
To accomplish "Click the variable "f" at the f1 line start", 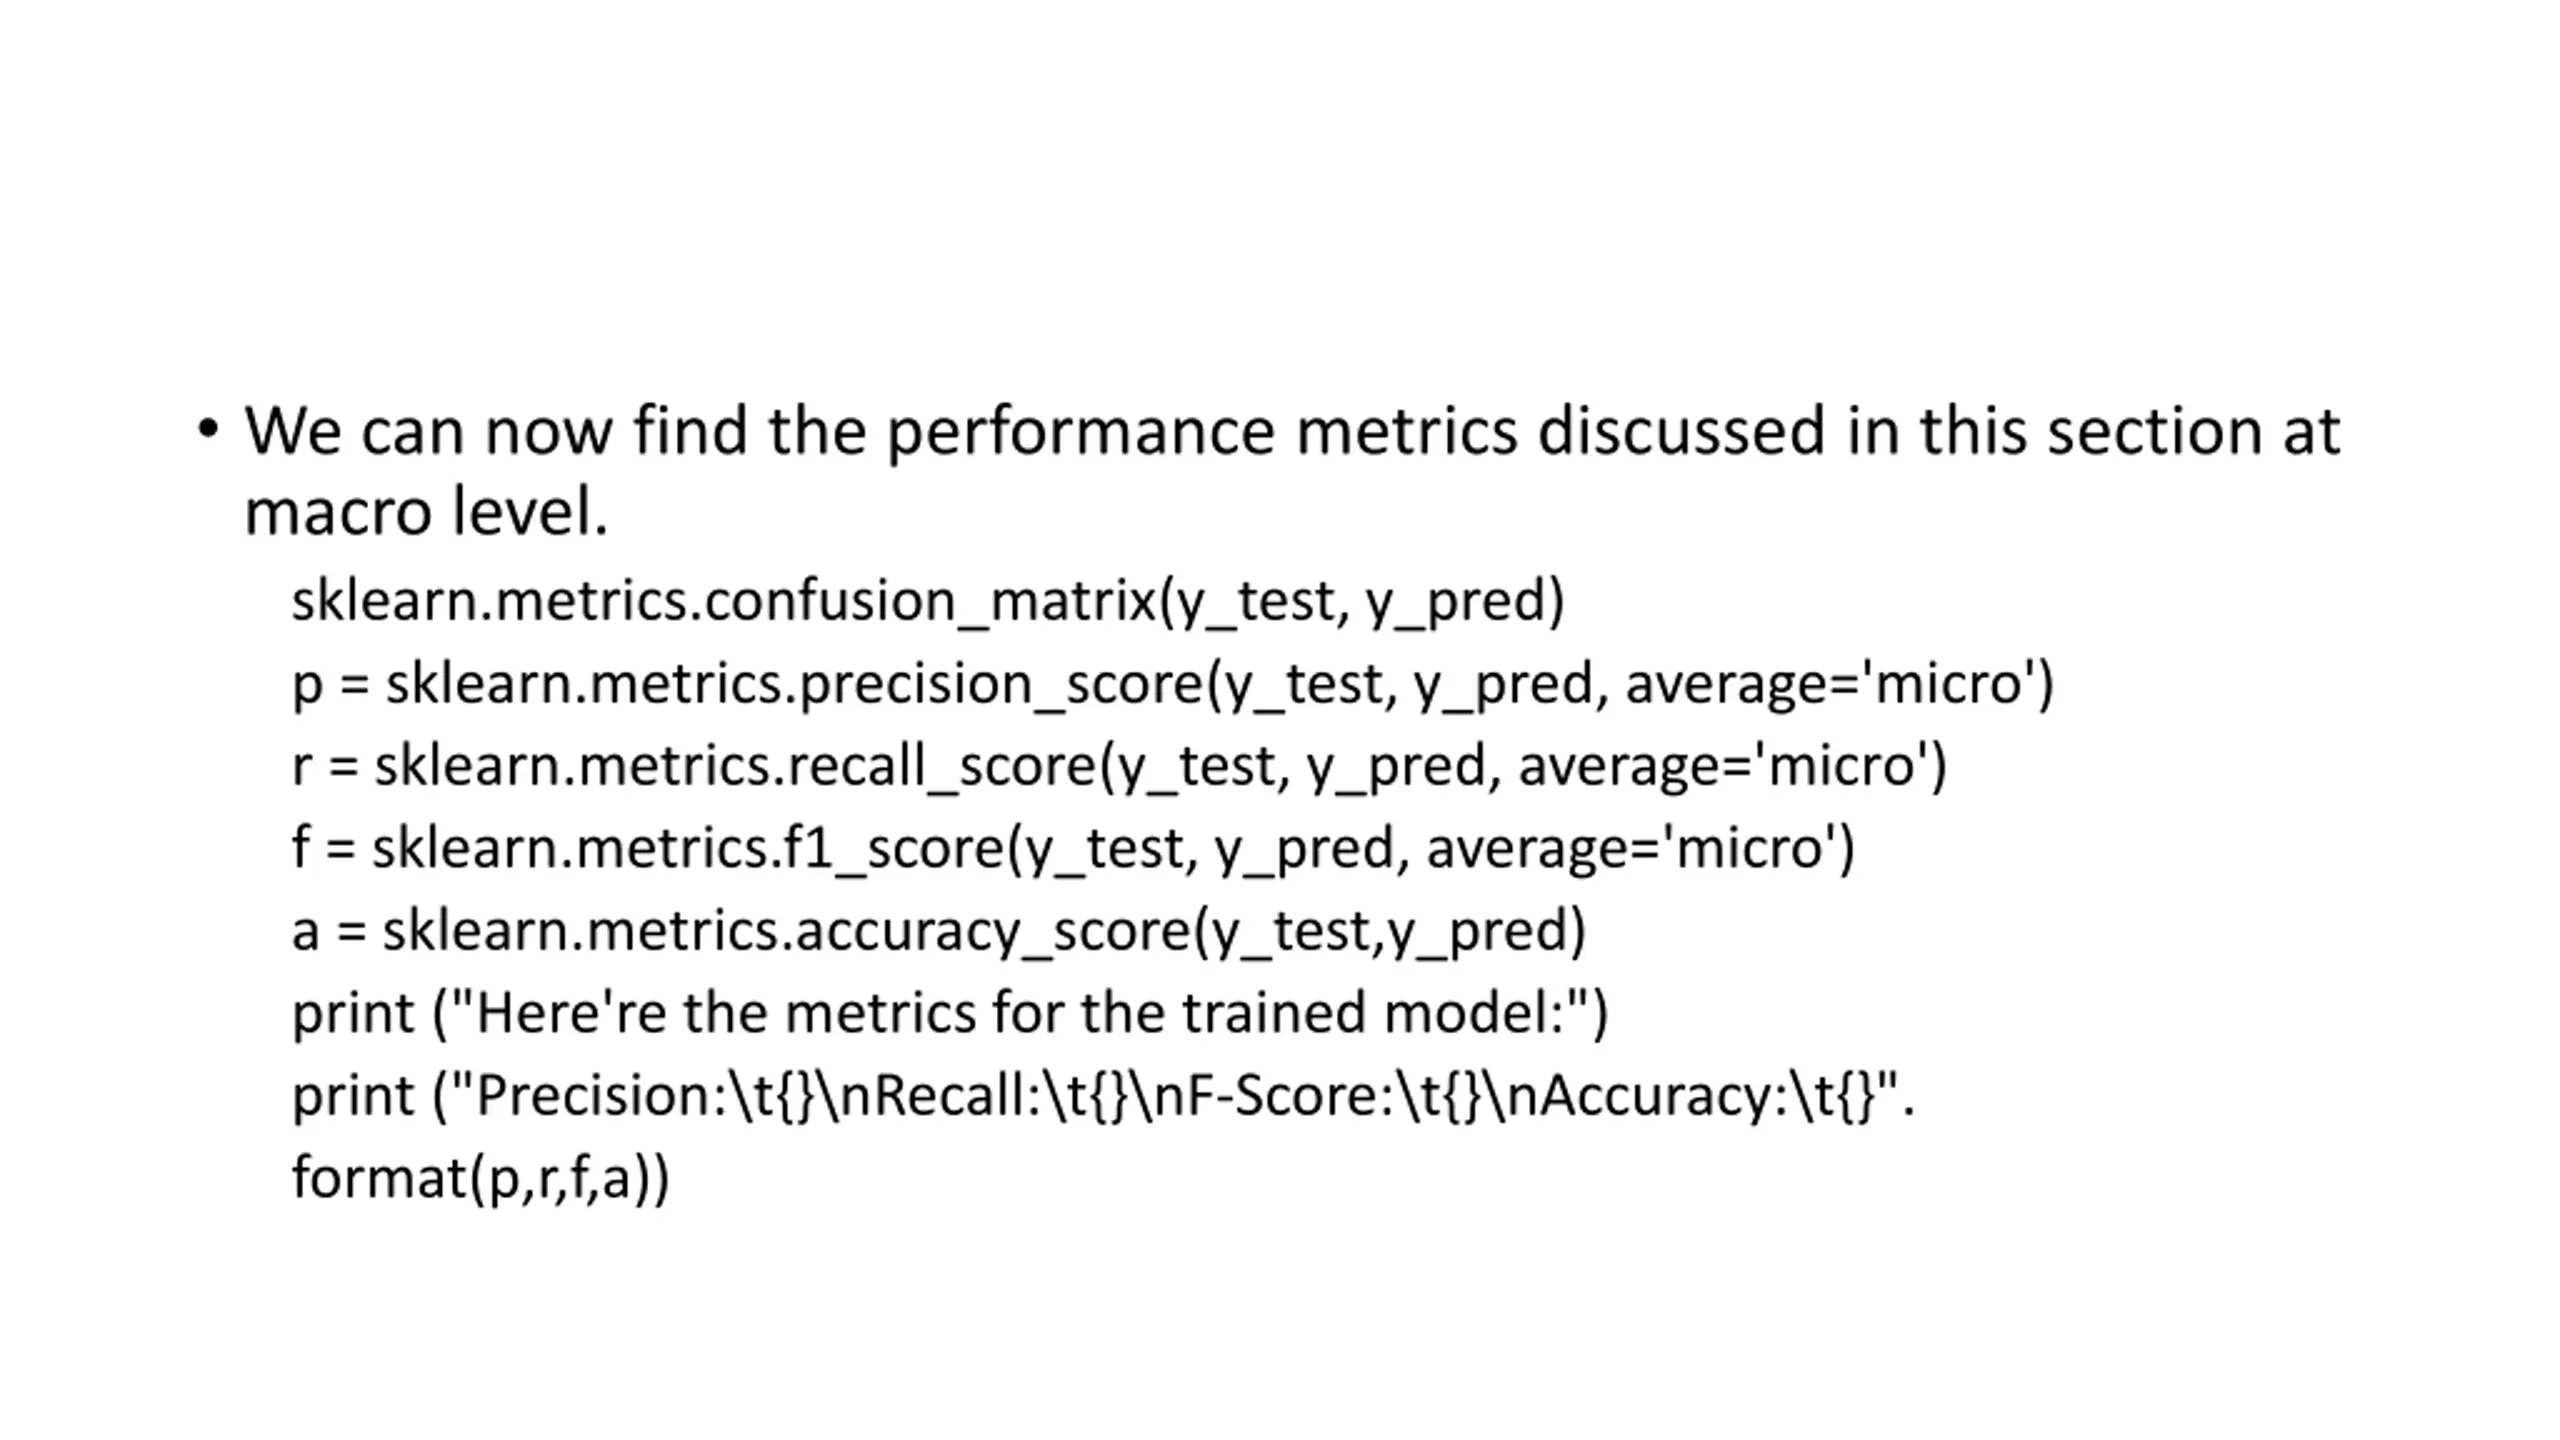I will 301,848.
